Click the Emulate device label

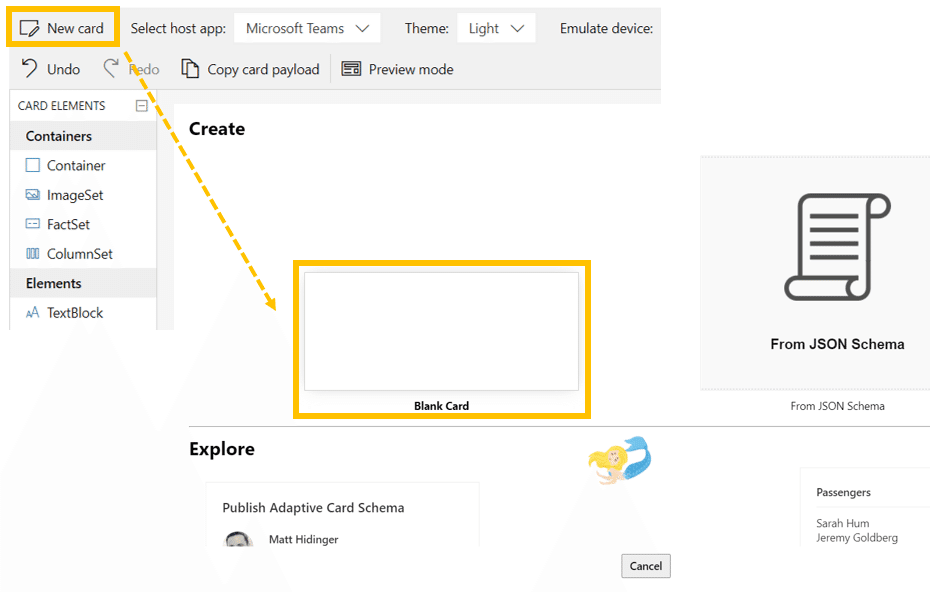pyautogui.click(x=606, y=28)
